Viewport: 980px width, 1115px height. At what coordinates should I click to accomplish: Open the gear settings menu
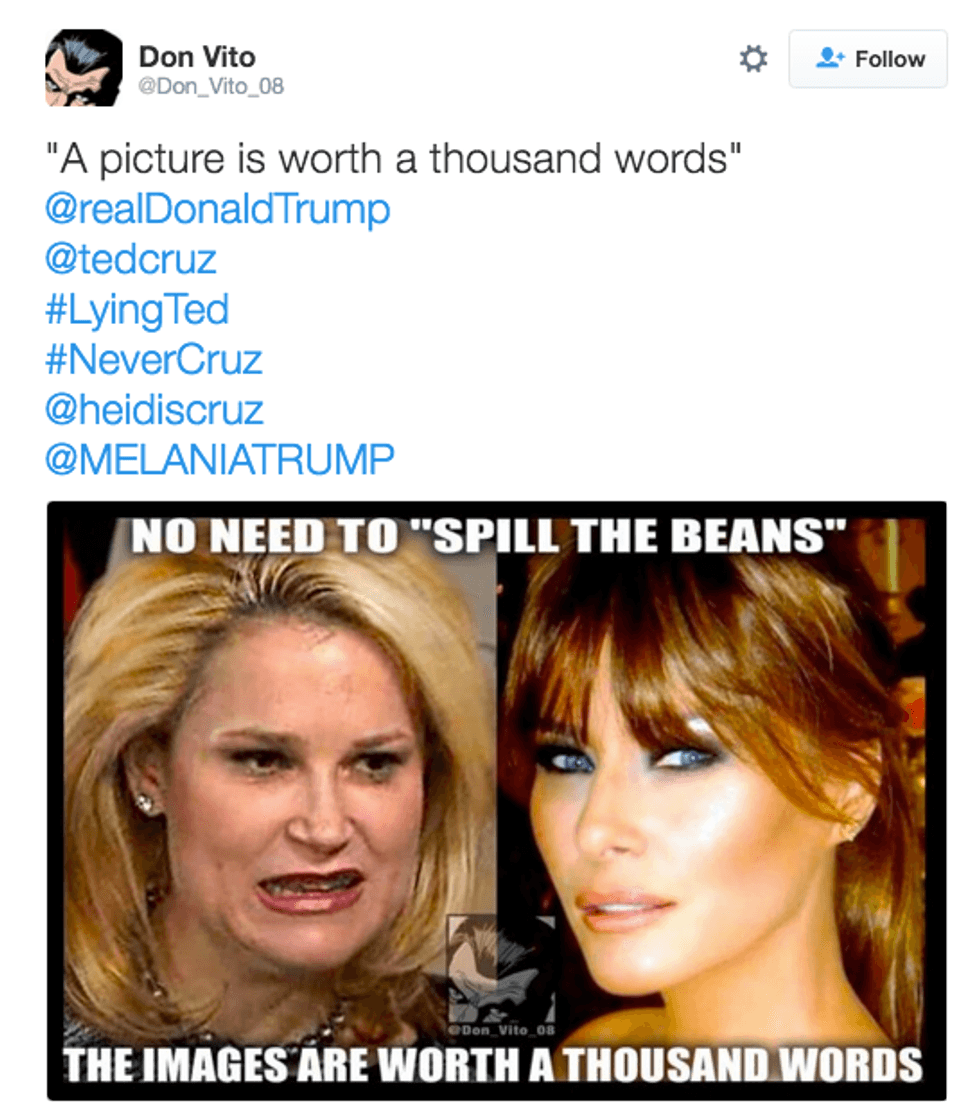coord(753,59)
